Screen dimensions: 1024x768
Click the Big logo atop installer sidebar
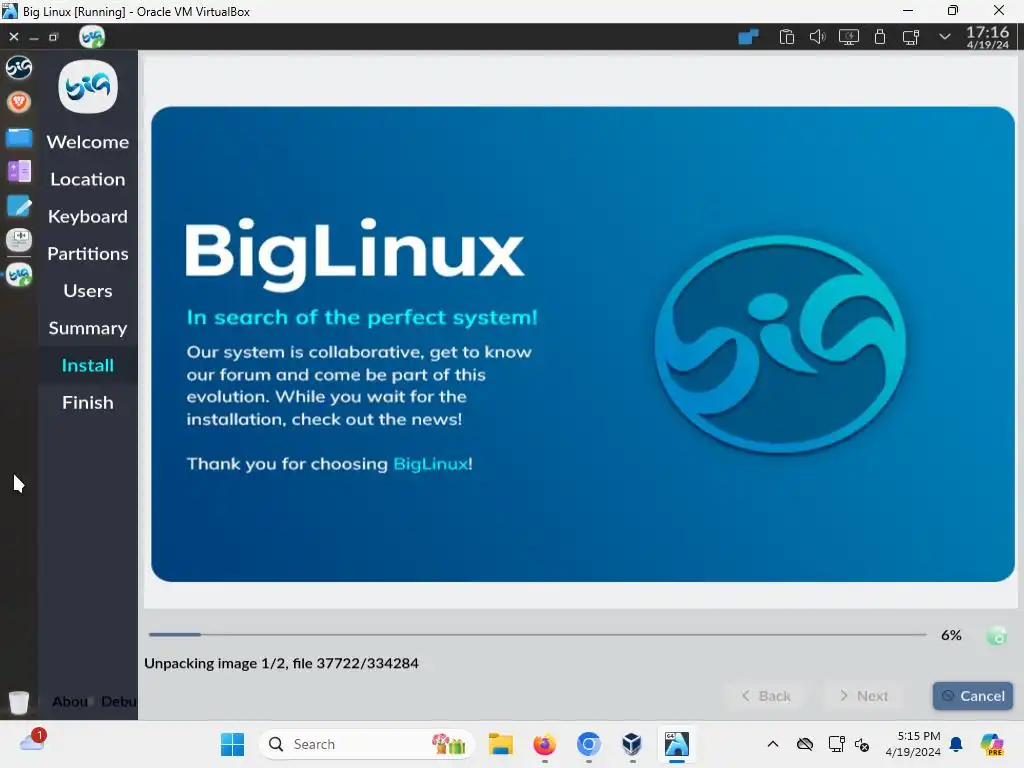tap(88, 87)
